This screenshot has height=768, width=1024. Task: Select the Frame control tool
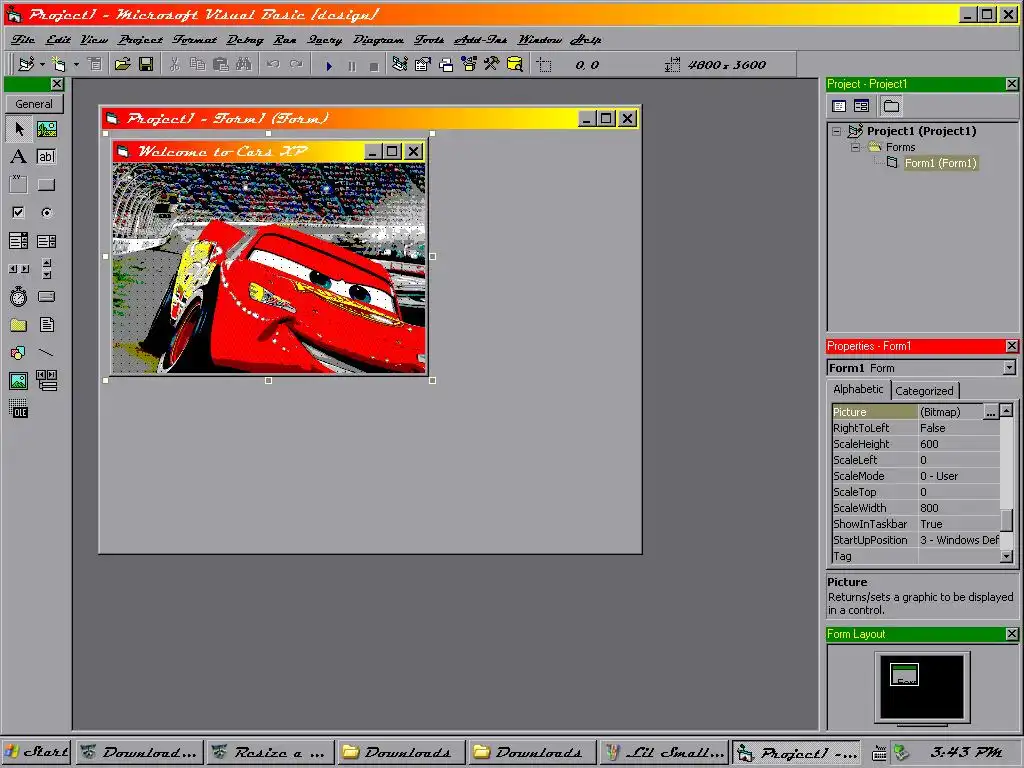pyautogui.click(x=18, y=184)
